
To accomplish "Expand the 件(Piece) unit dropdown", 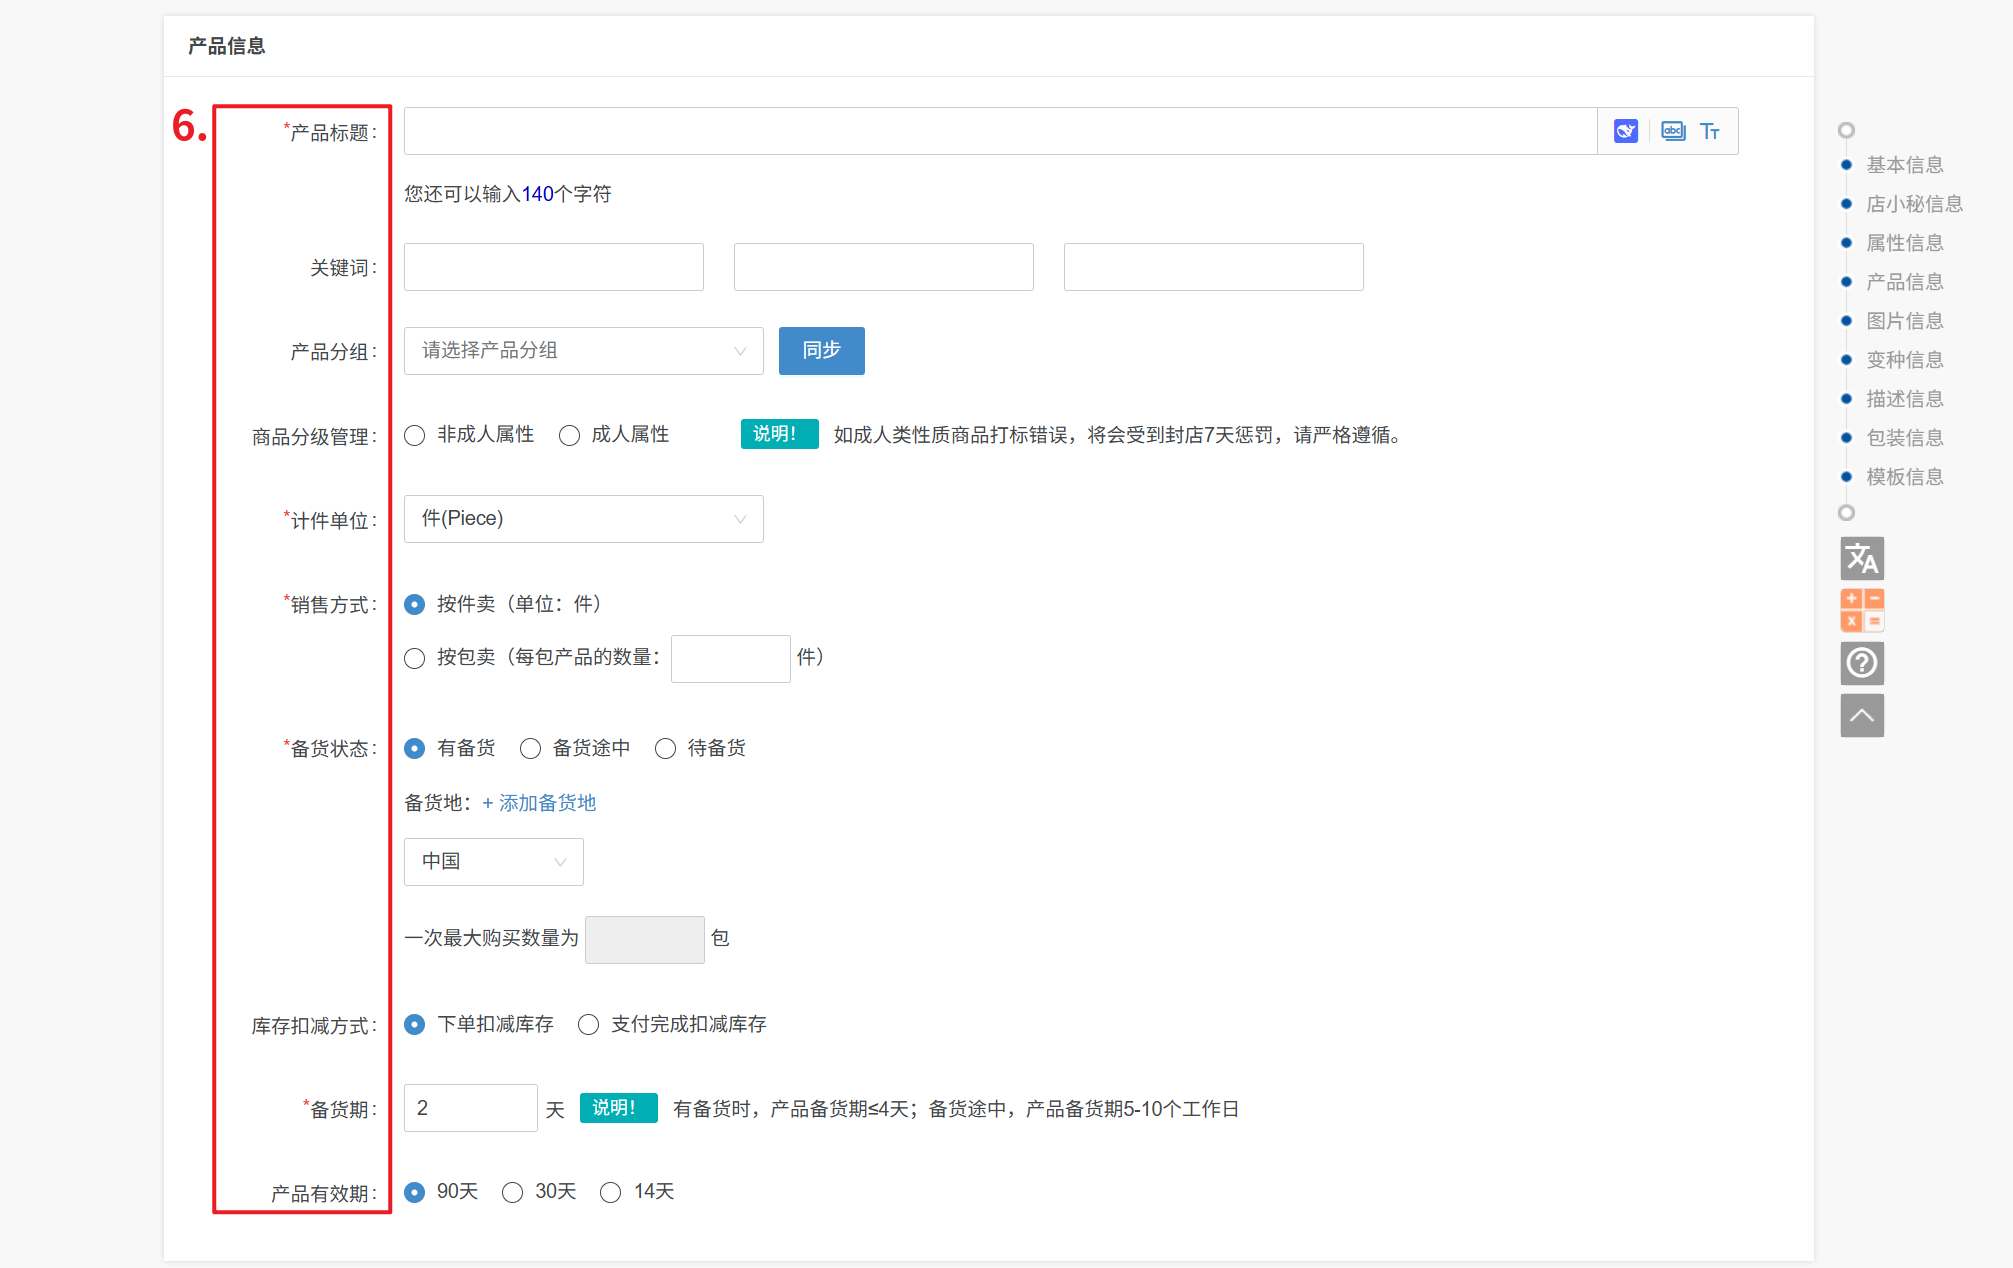I will pos(583,519).
